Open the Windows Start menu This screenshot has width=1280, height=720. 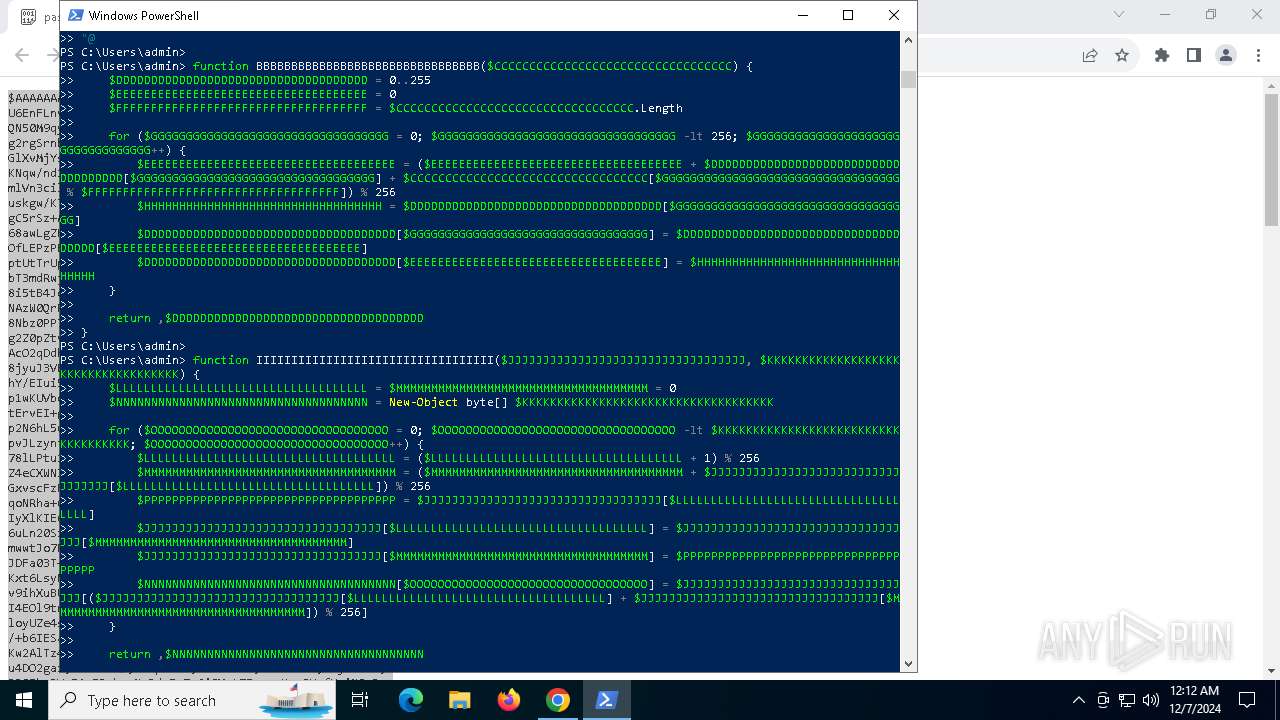click(x=24, y=700)
